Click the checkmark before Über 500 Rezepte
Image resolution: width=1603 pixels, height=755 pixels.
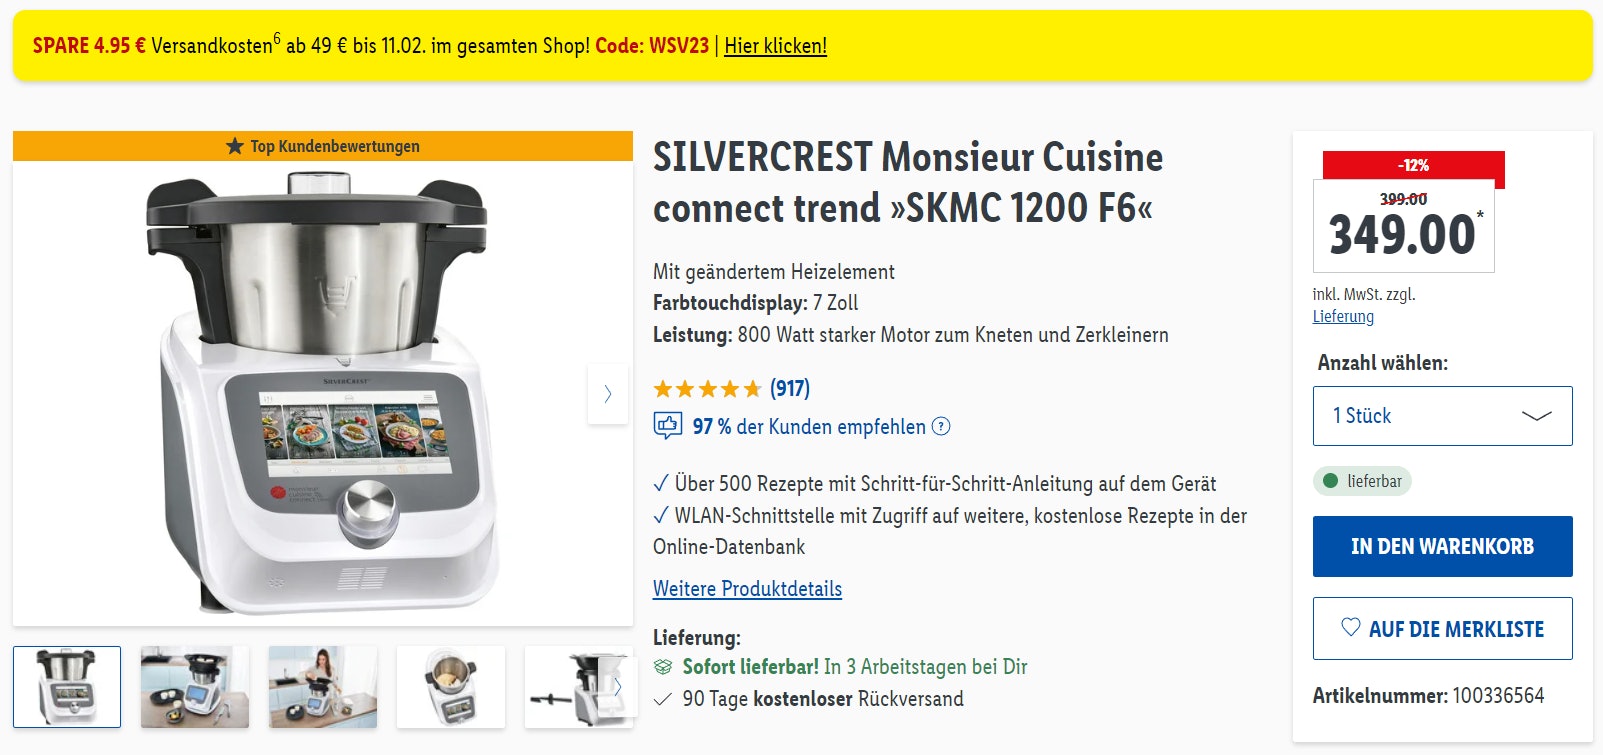(660, 483)
